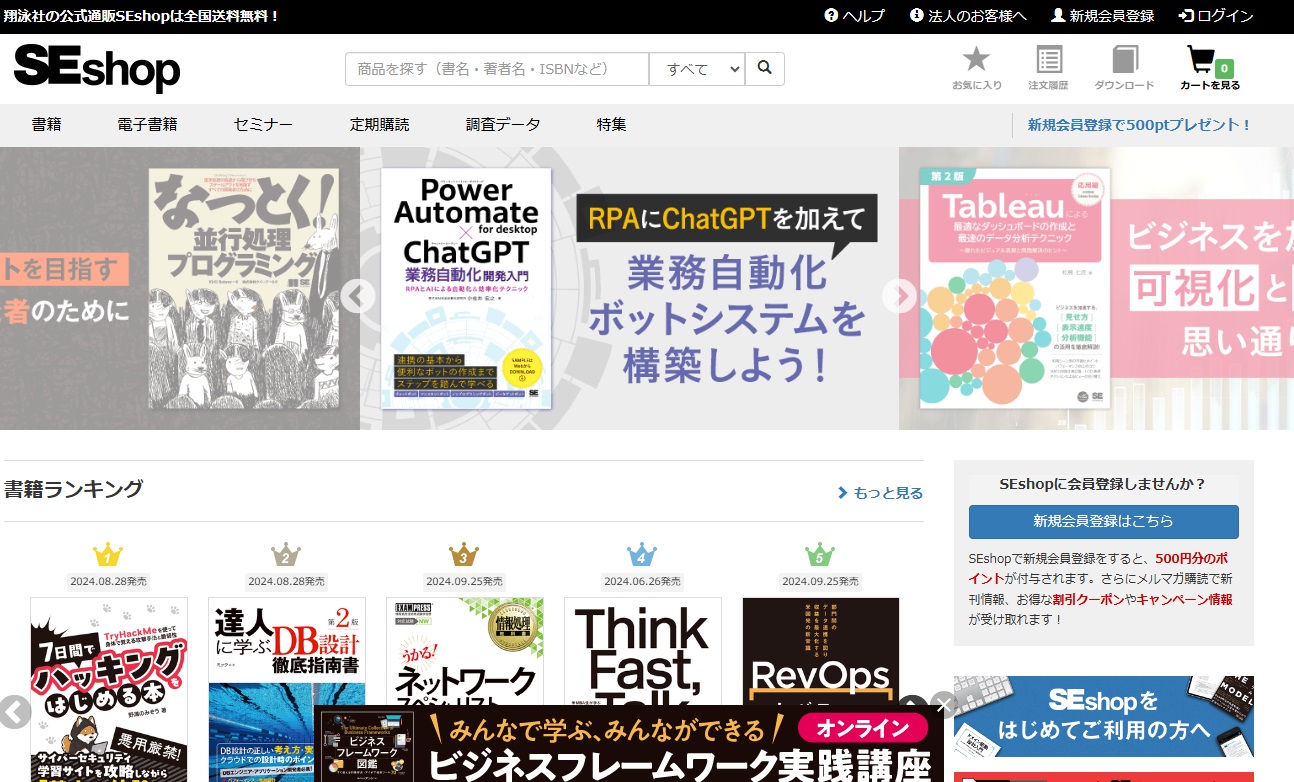This screenshot has width=1294, height=782.
Task: Open ネットワークスペシャリスト book cover
Action: [465, 652]
